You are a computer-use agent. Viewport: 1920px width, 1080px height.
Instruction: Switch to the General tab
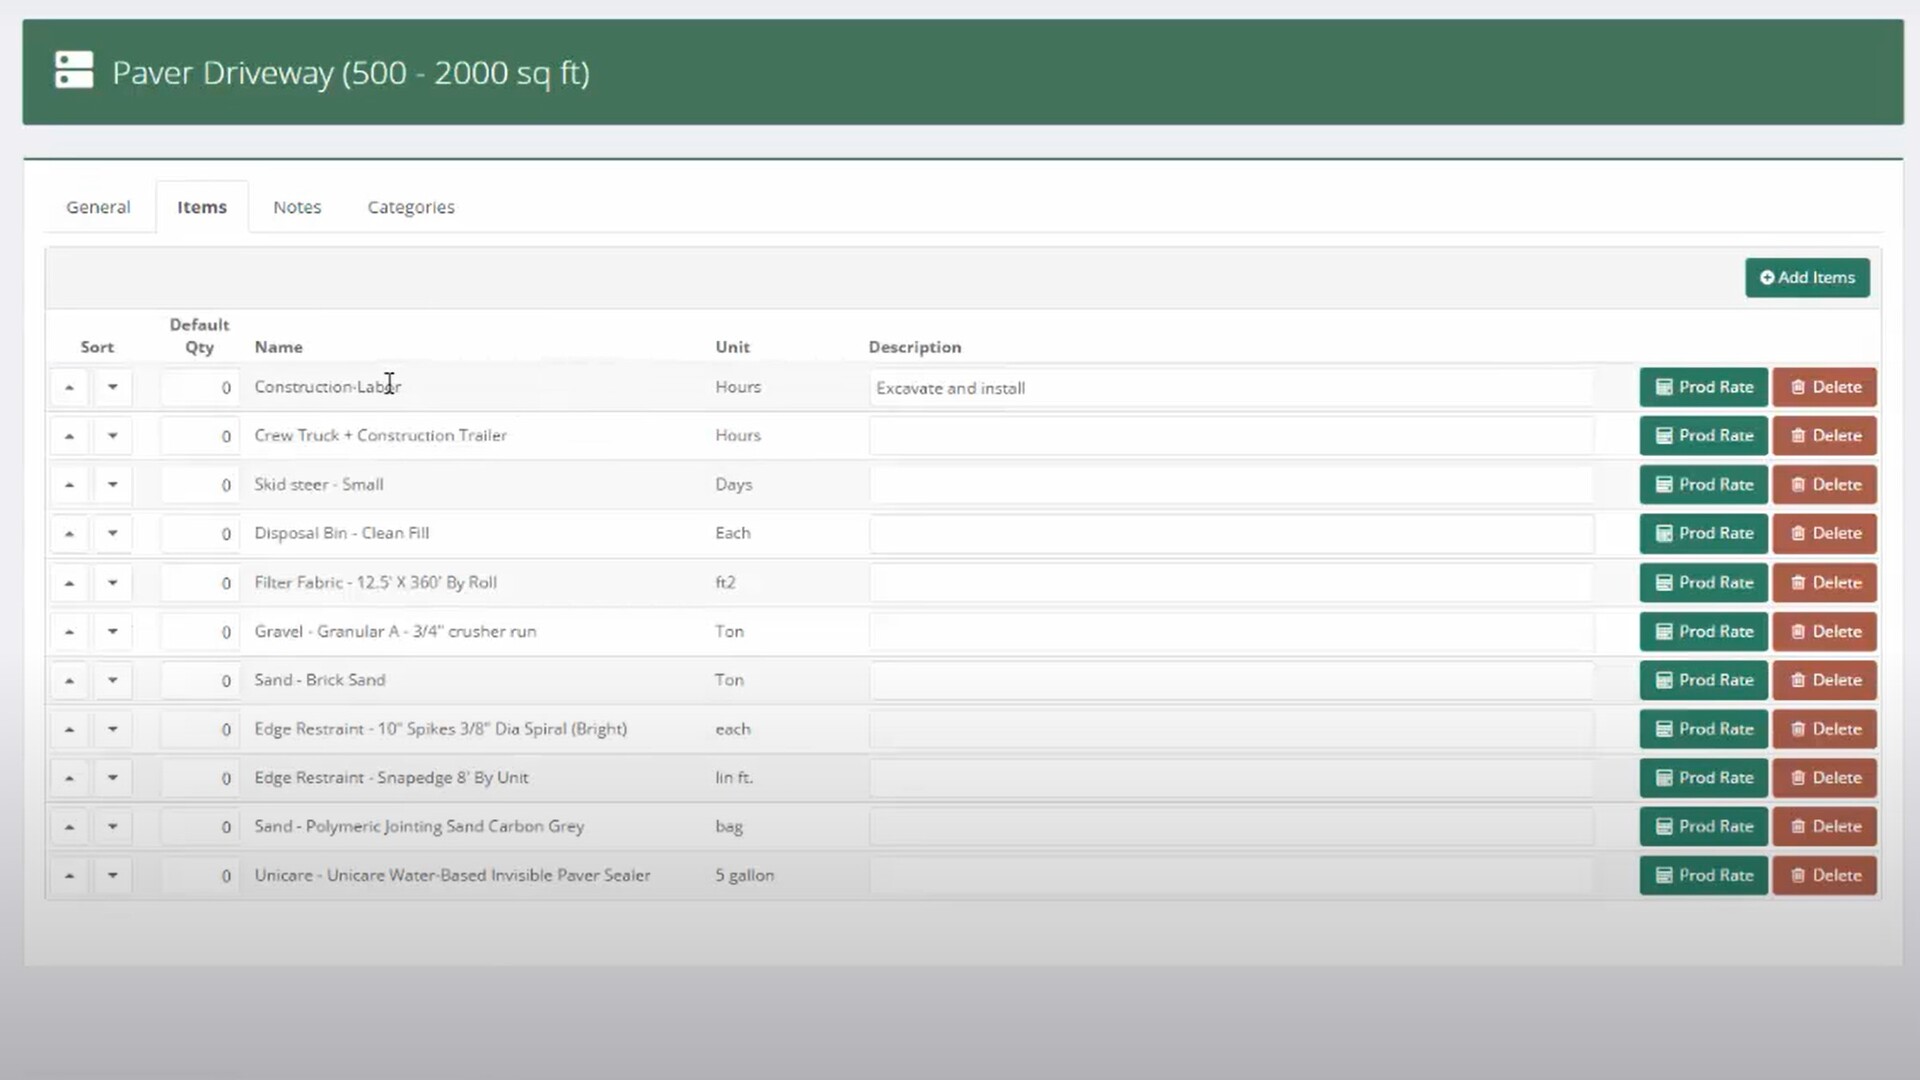(x=98, y=207)
